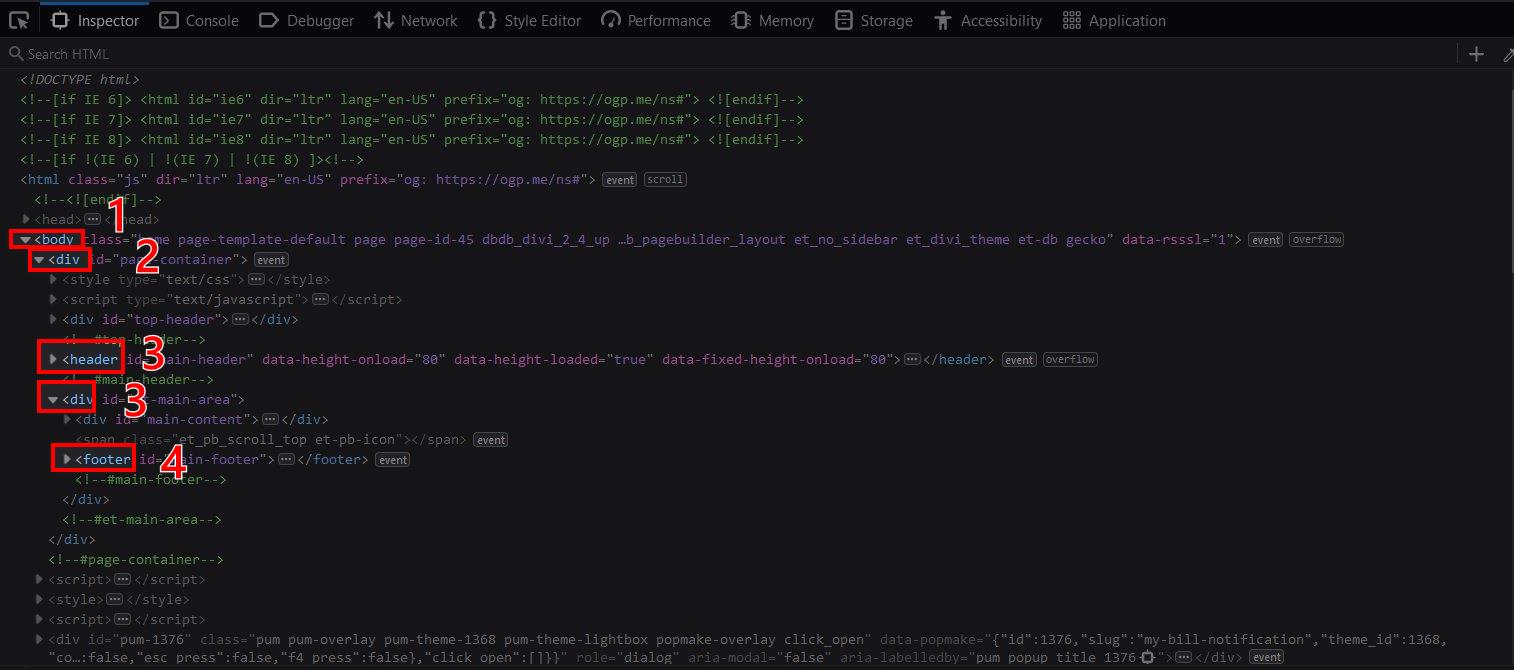The height and width of the screenshot is (670, 1514).
Task: Expand the script type text/javascript node
Action: [54, 299]
